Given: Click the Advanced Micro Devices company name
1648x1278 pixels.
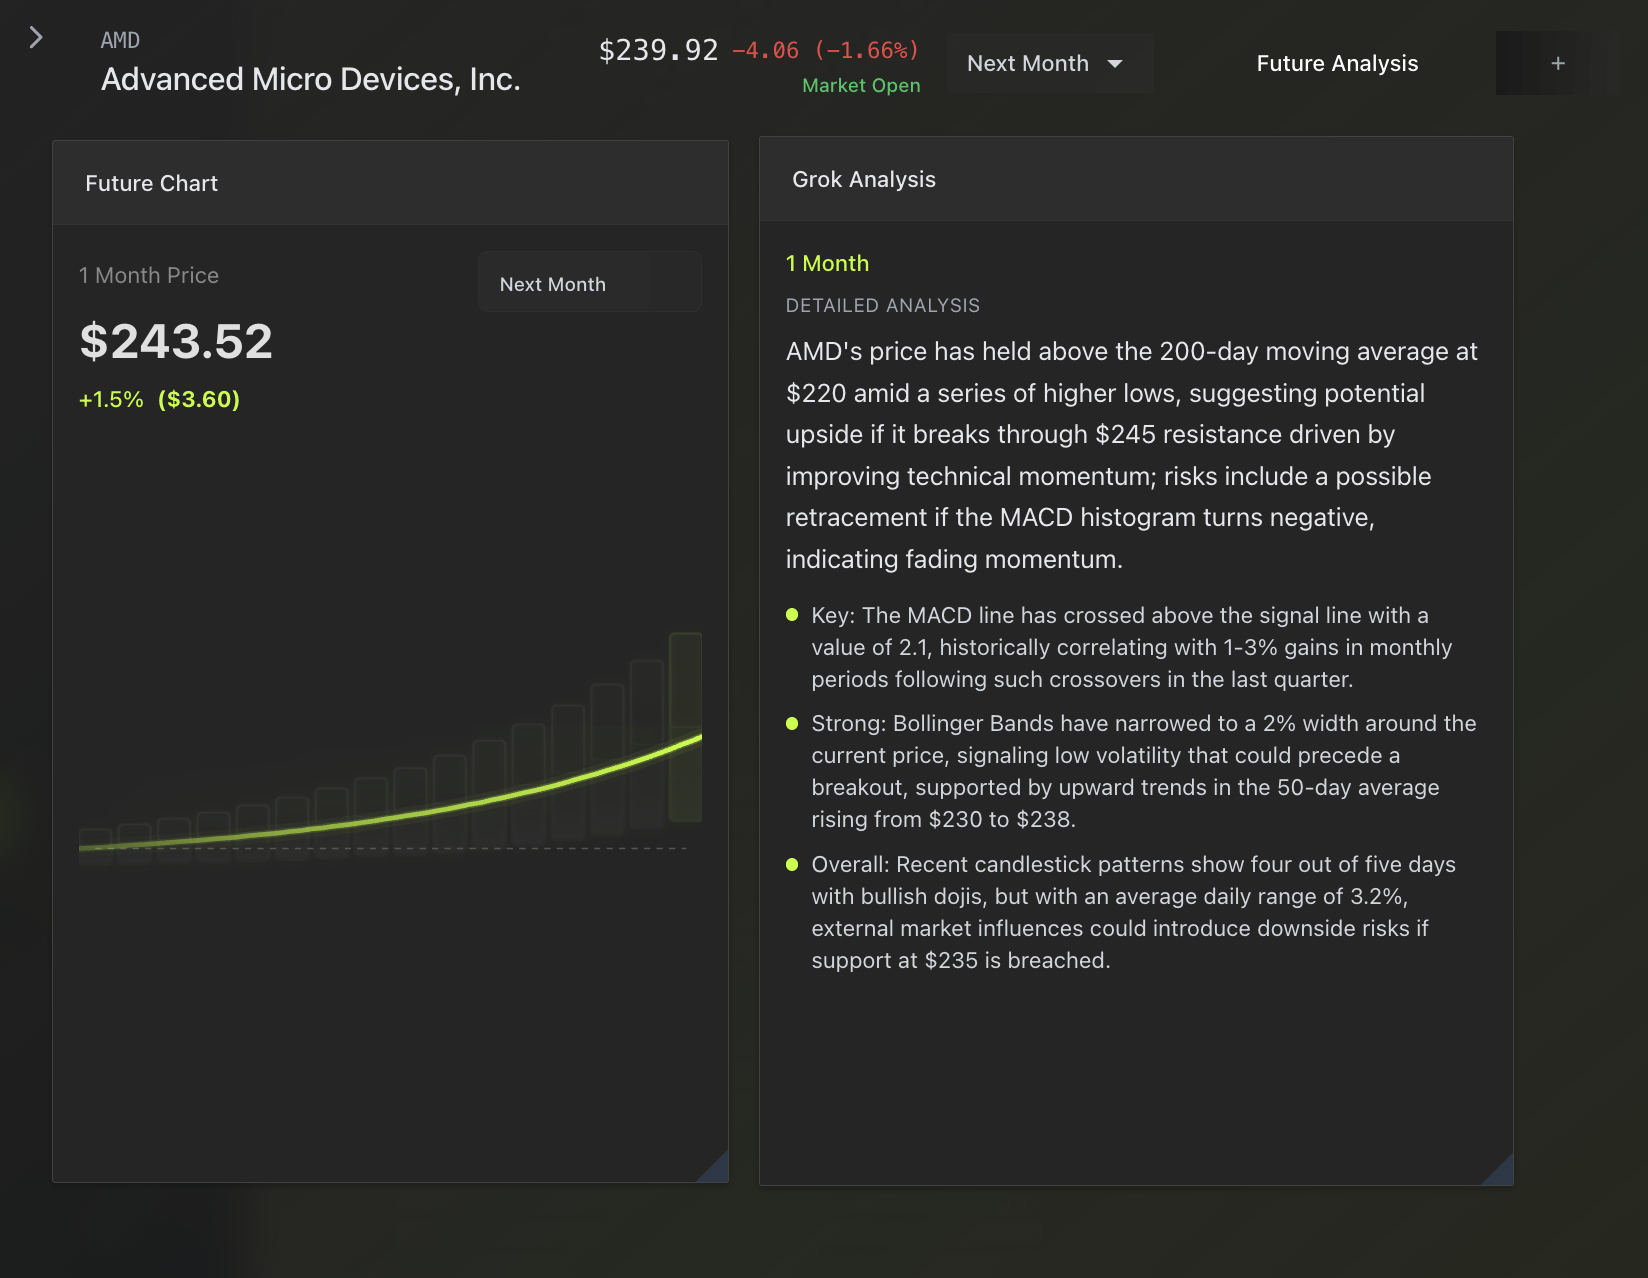Looking at the screenshot, I should coord(310,79).
